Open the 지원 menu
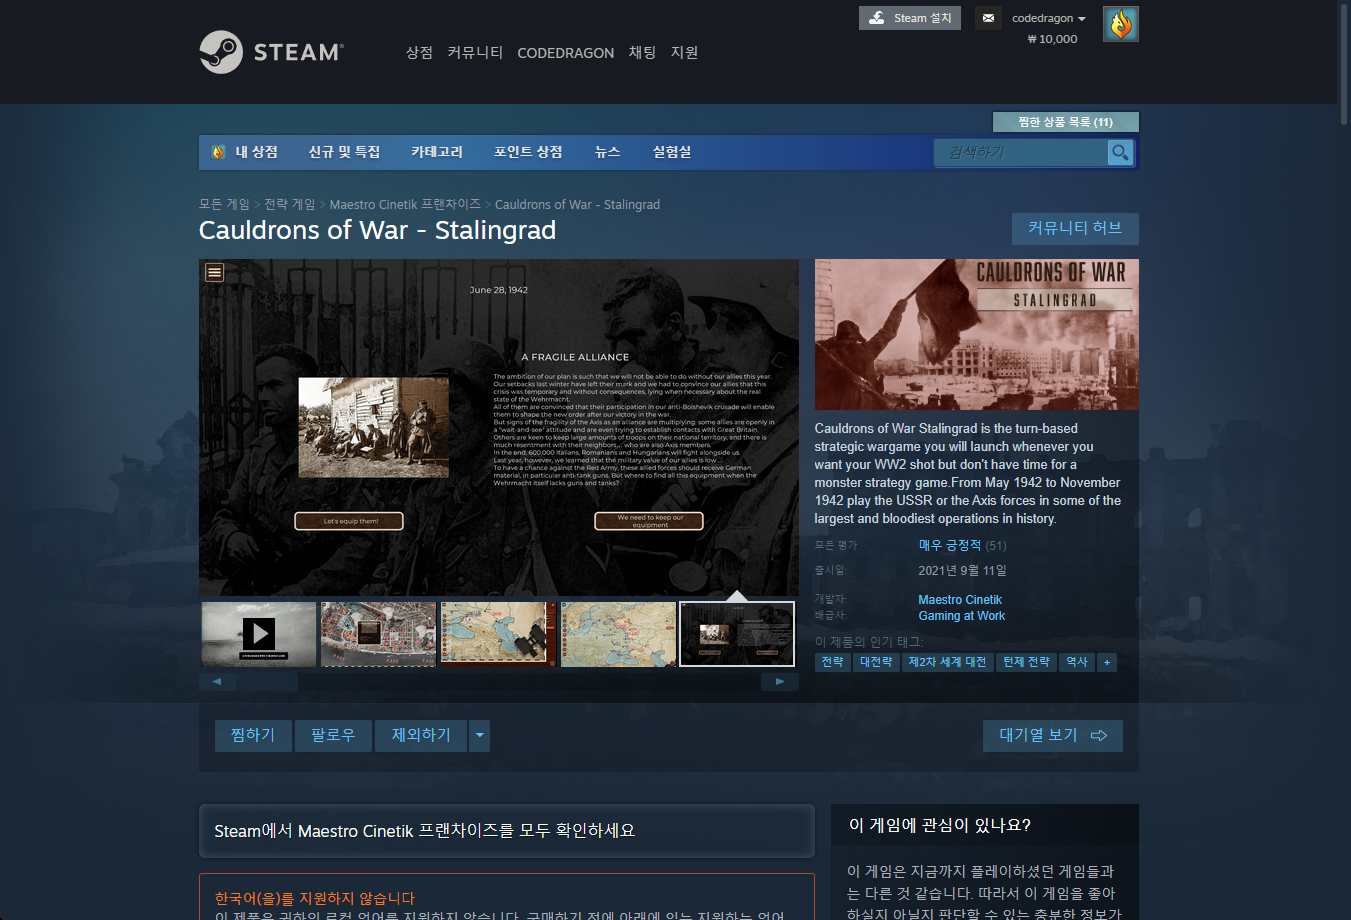1351x920 pixels. [x=684, y=53]
